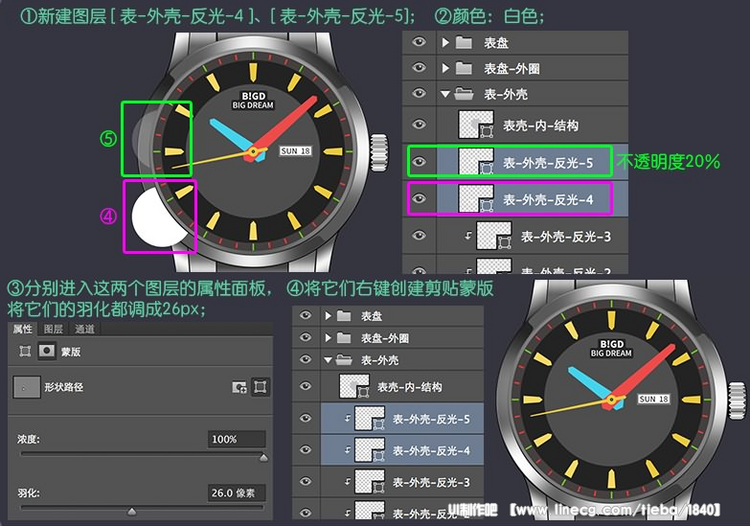The width and height of the screenshot is (750, 526).
Task: Click 表盘-外圈 folder icon in bottom layers panel
Action: coord(344,338)
